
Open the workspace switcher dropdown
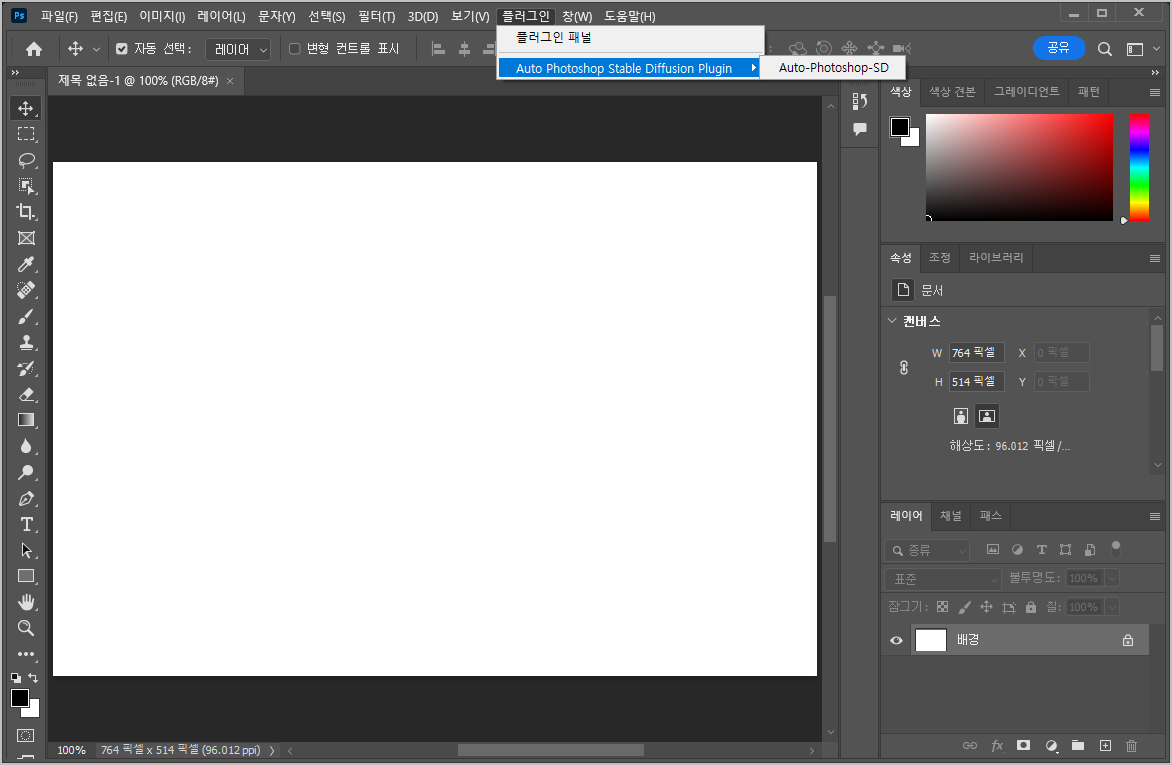click(1143, 49)
